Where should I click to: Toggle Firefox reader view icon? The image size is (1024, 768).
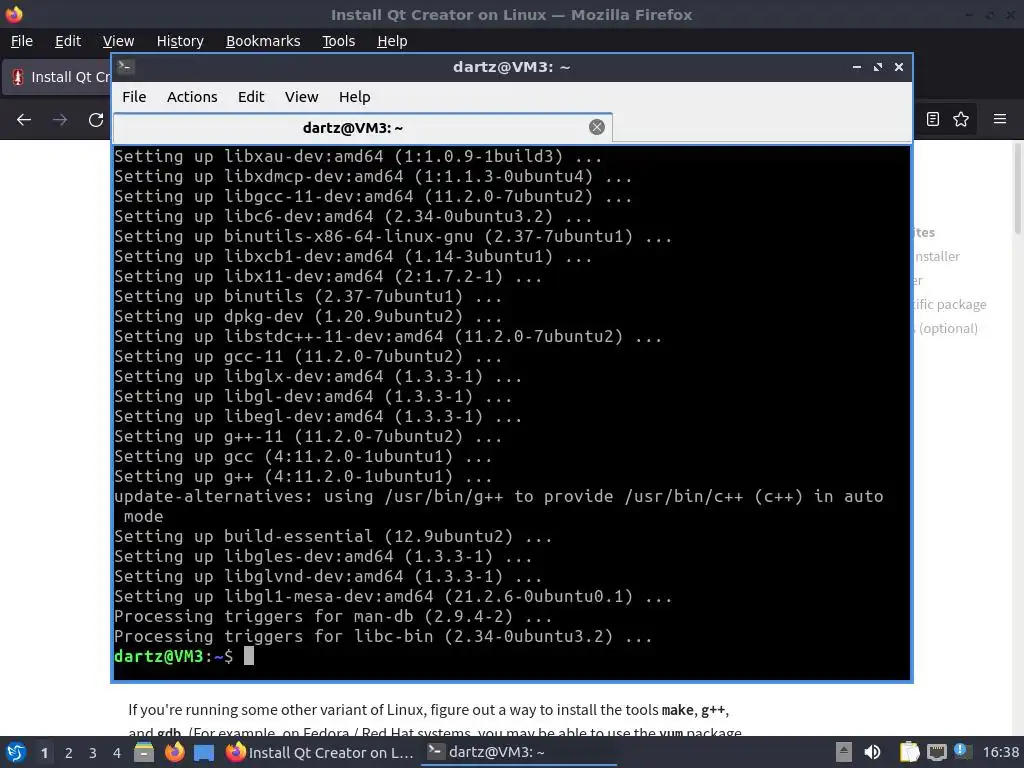pos(933,119)
